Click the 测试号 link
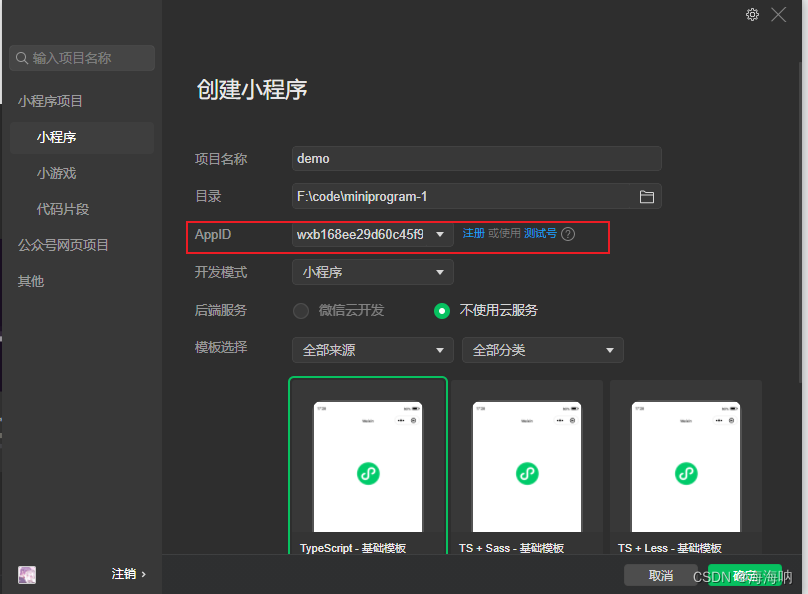The height and width of the screenshot is (594, 808). [x=540, y=233]
